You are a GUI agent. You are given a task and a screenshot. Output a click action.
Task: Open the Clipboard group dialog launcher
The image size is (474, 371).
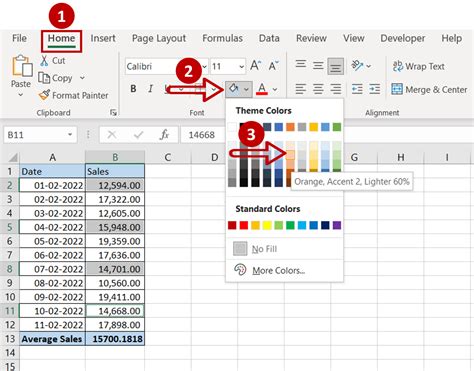pyautogui.click(x=113, y=113)
